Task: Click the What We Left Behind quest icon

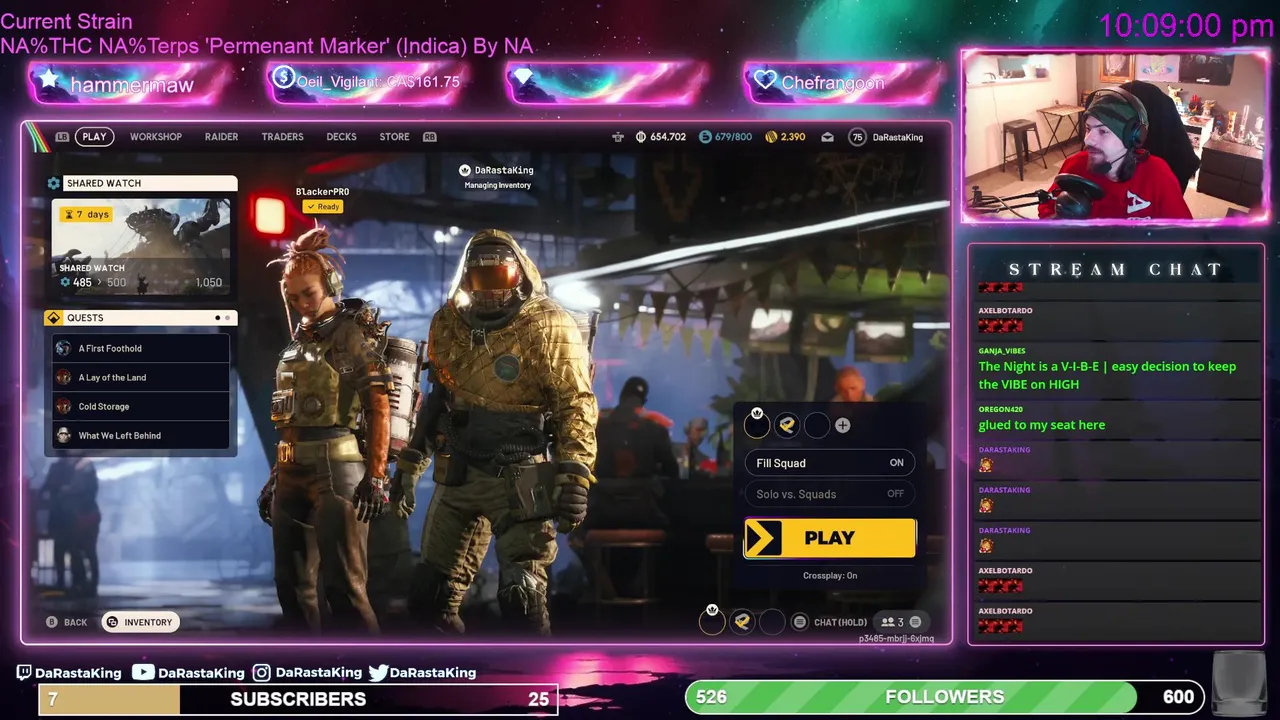Action: tap(64, 435)
